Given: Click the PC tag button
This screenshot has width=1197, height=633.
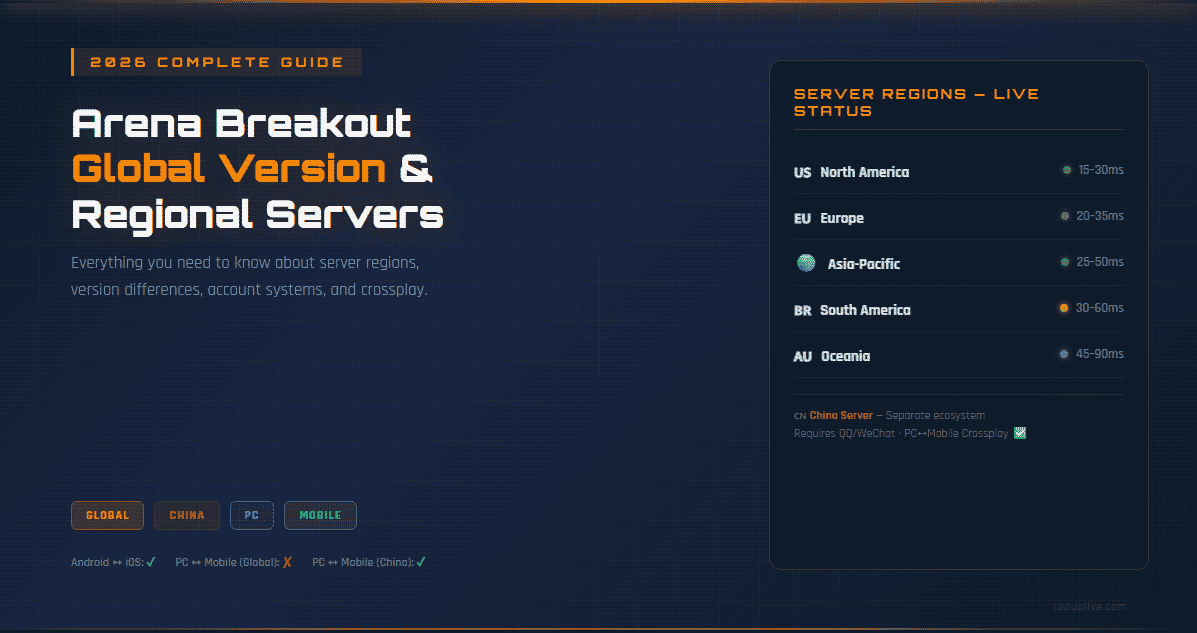Looking at the screenshot, I should coord(252,515).
